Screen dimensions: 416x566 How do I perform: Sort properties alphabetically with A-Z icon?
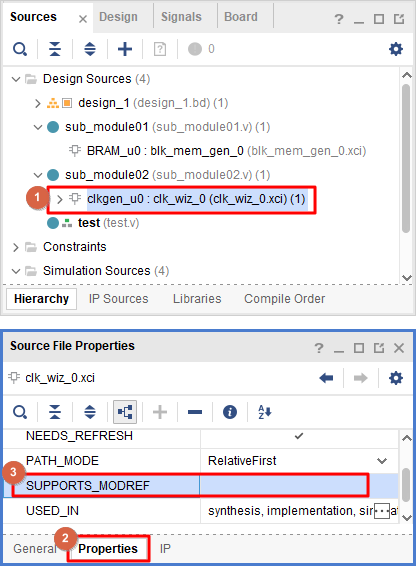[265, 412]
